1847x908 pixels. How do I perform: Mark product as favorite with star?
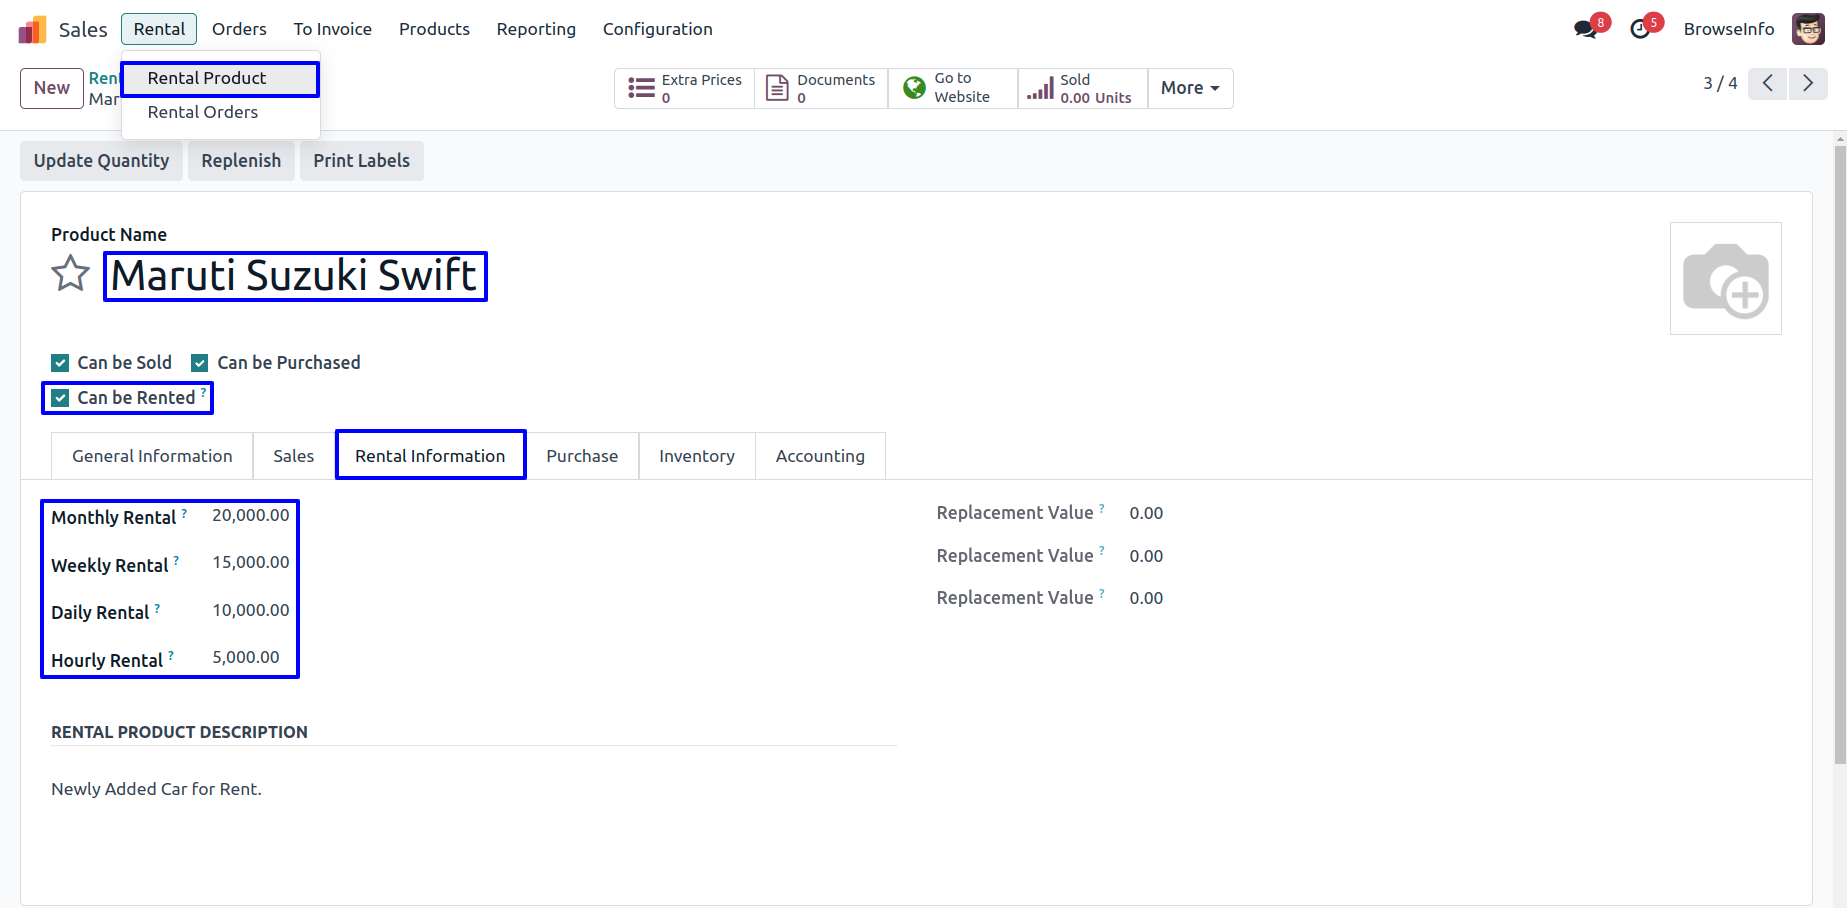click(70, 274)
